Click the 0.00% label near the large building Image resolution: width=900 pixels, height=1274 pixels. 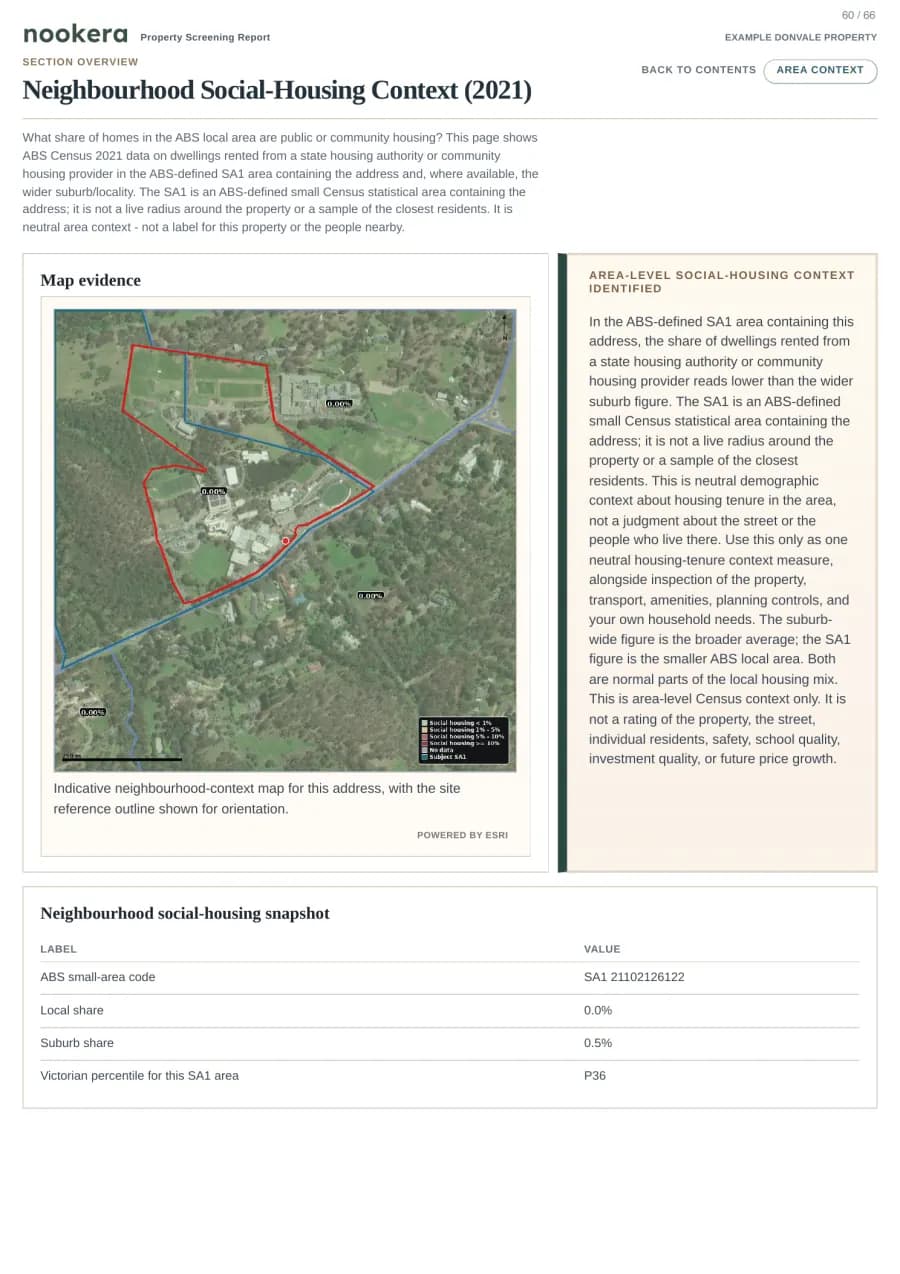339,403
